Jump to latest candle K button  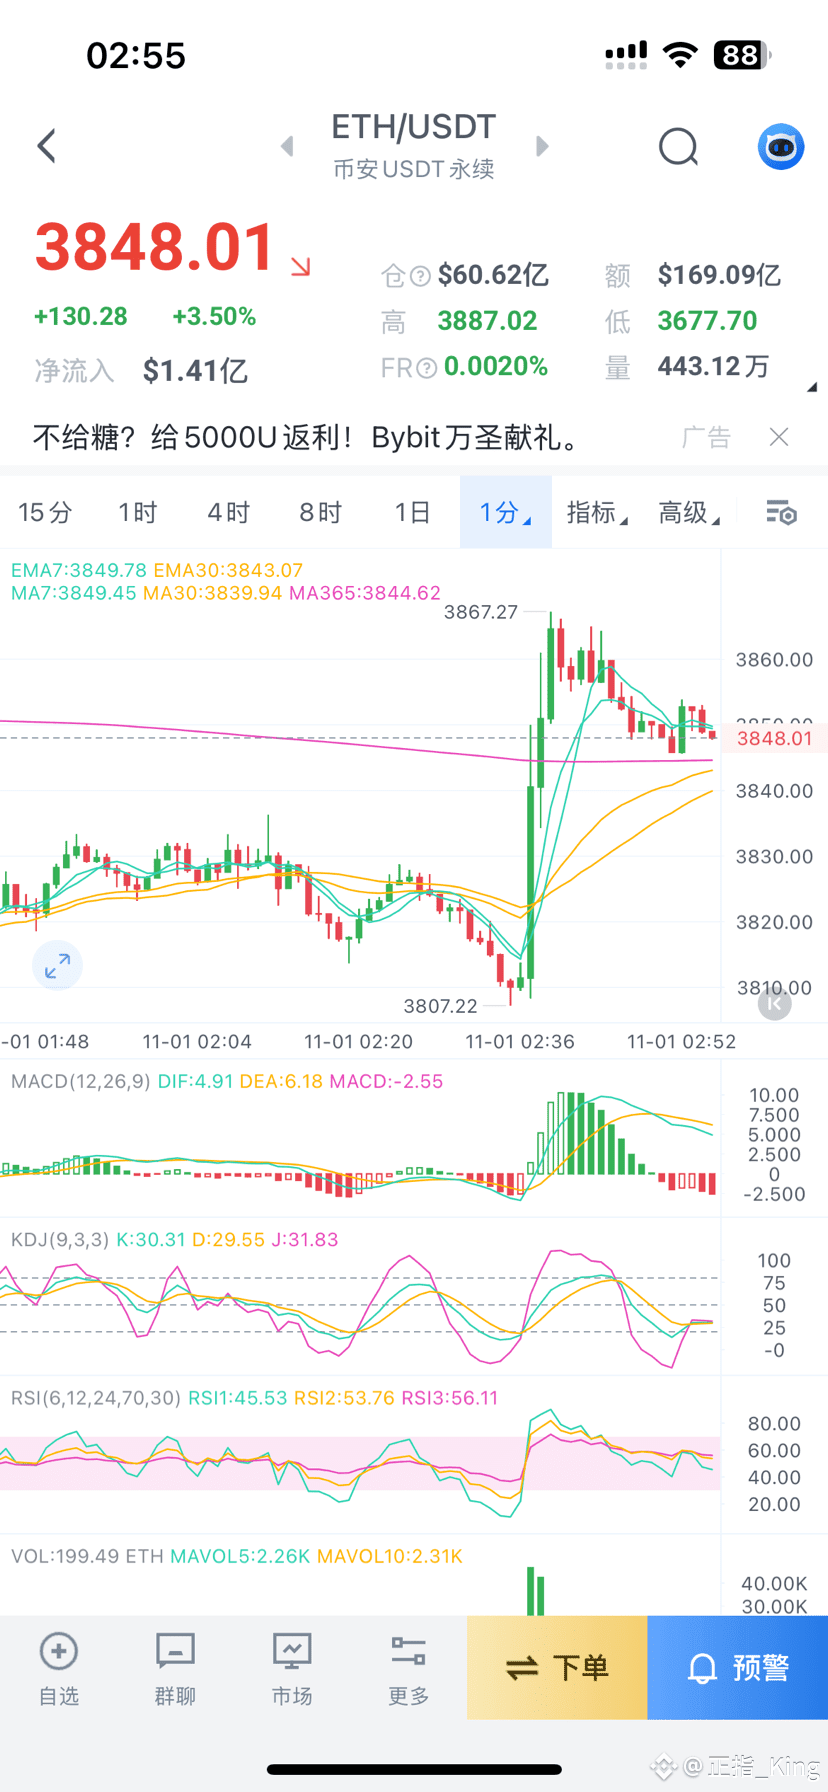(x=775, y=1002)
